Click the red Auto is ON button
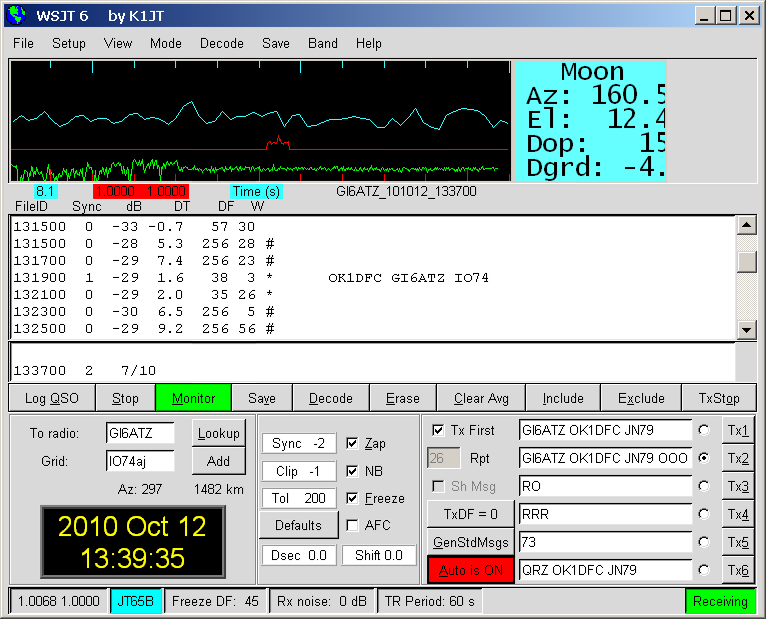This screenshot has height=619, width=766. 470,570
